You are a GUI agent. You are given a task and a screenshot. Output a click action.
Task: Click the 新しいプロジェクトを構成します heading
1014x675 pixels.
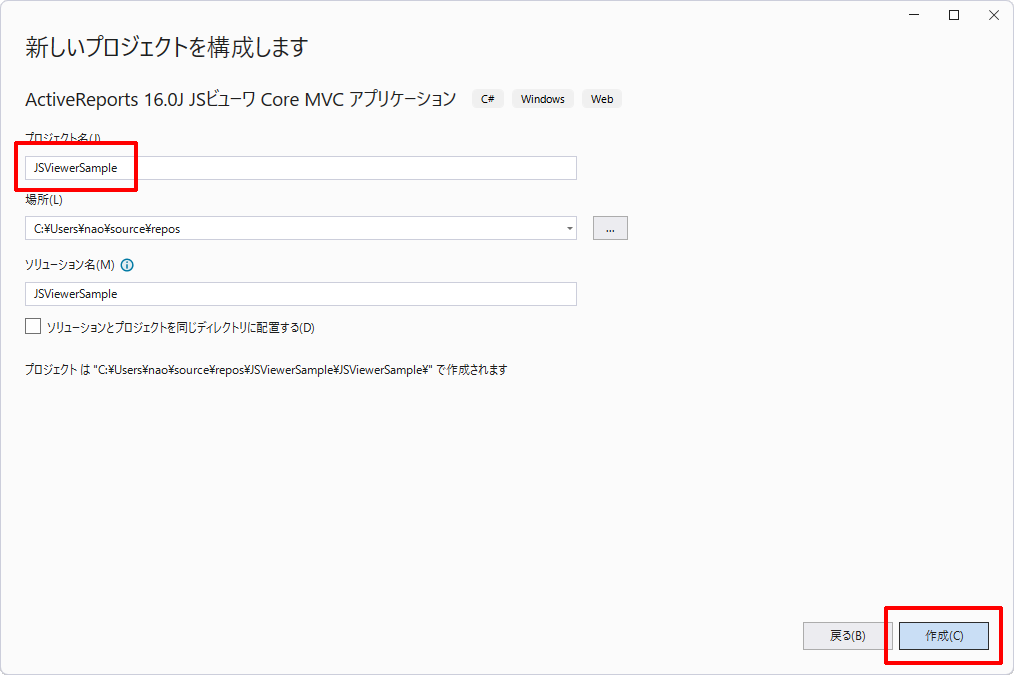(166, 47)
